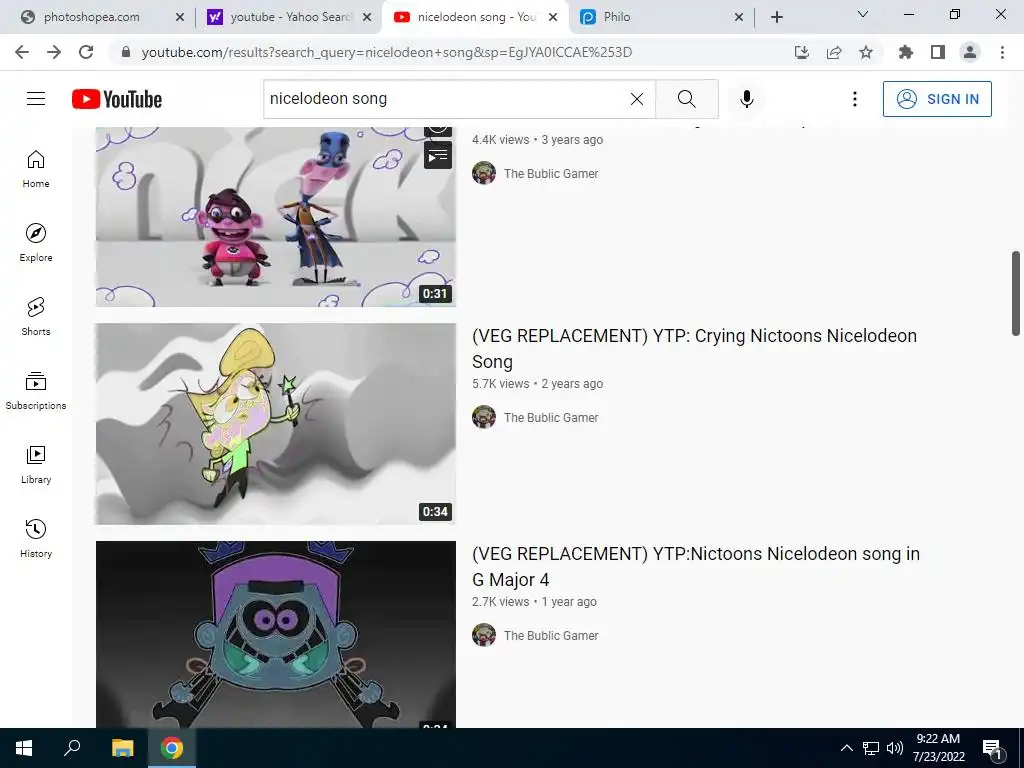This screenshot has width=1024, height=768.
Task: Open a new browser tab
Action: [776, 17]
